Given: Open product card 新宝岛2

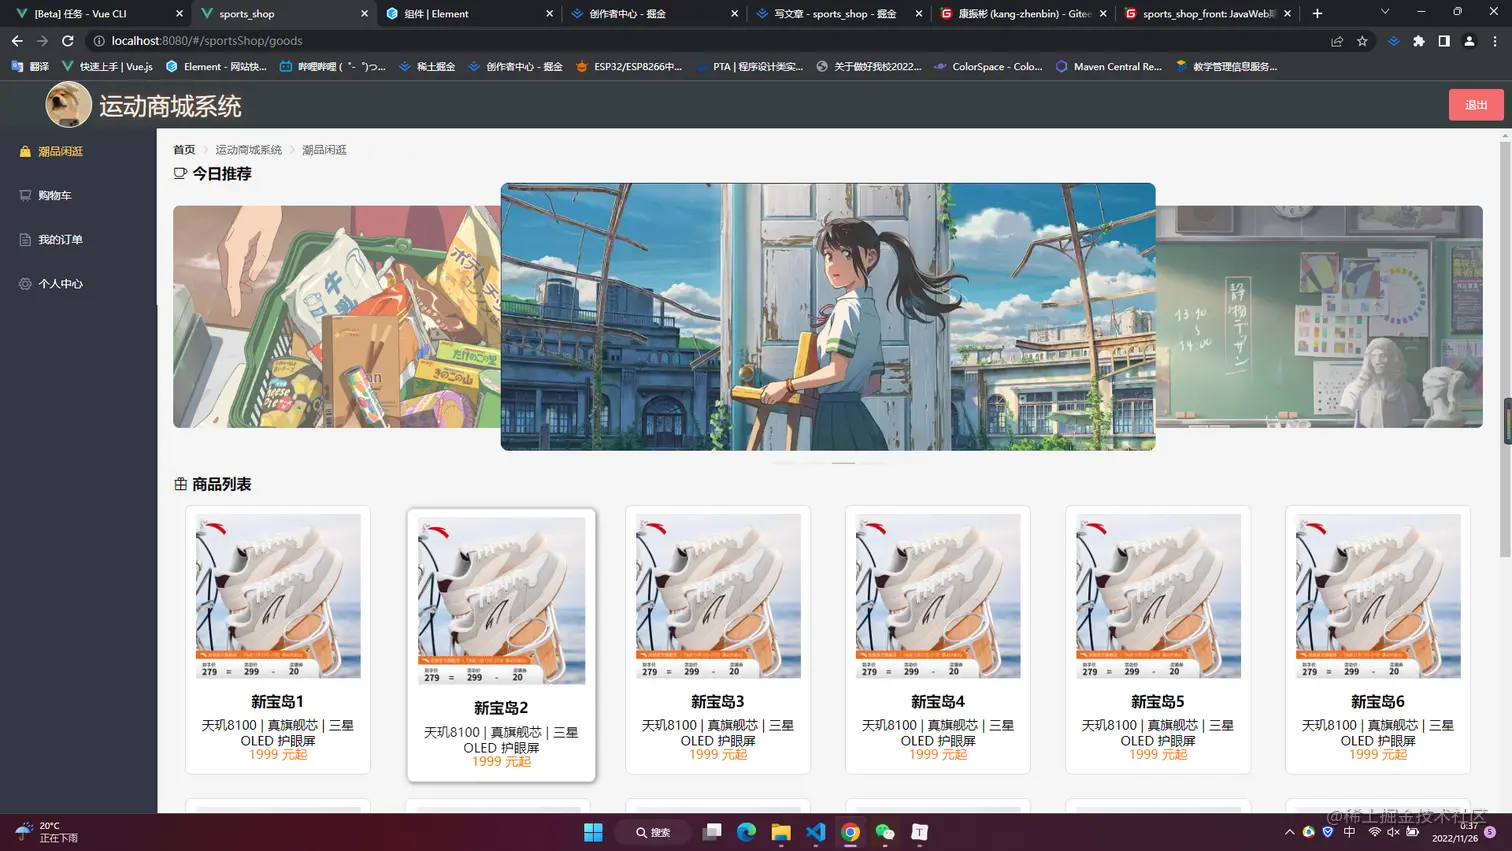Looking at the screenshot, I should tap(501, 645).
